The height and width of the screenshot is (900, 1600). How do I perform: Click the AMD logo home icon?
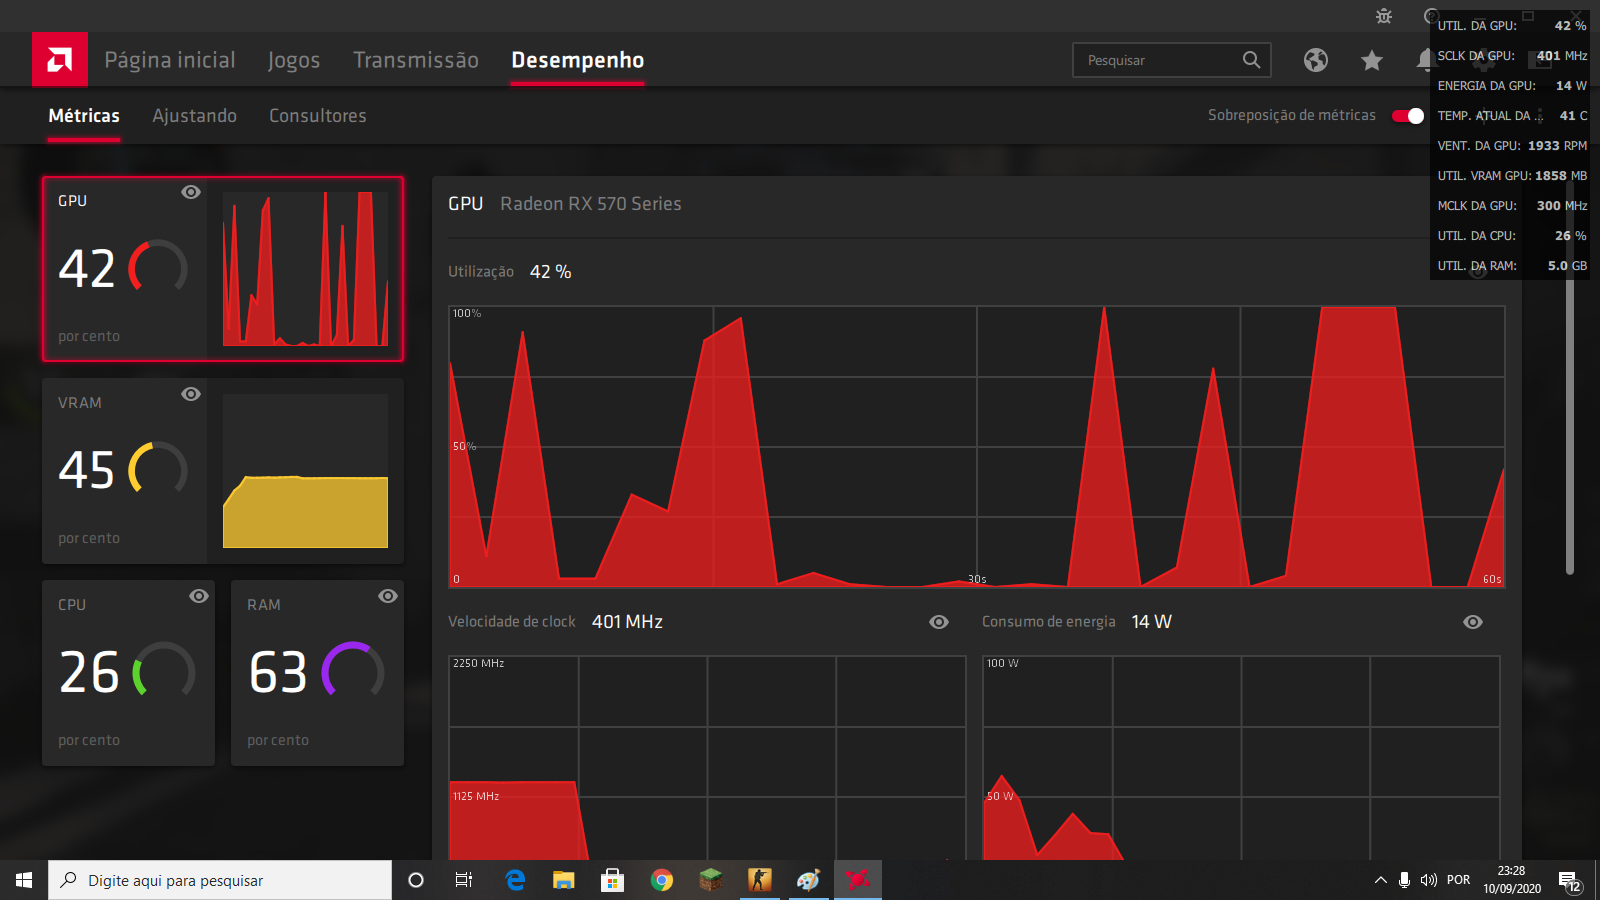60,59
